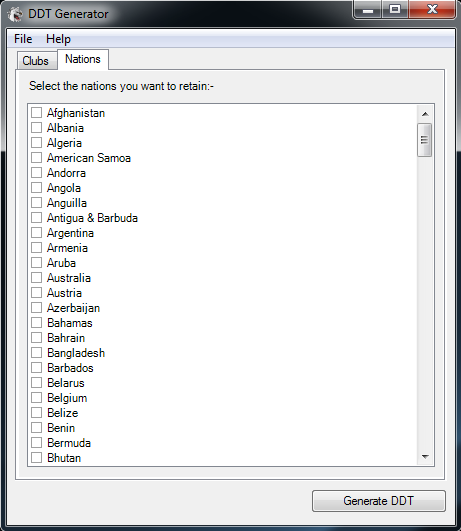Select the Australia checkbox
Image resolution: width=461 pixels, height=531 pixels.
point(36,278)
